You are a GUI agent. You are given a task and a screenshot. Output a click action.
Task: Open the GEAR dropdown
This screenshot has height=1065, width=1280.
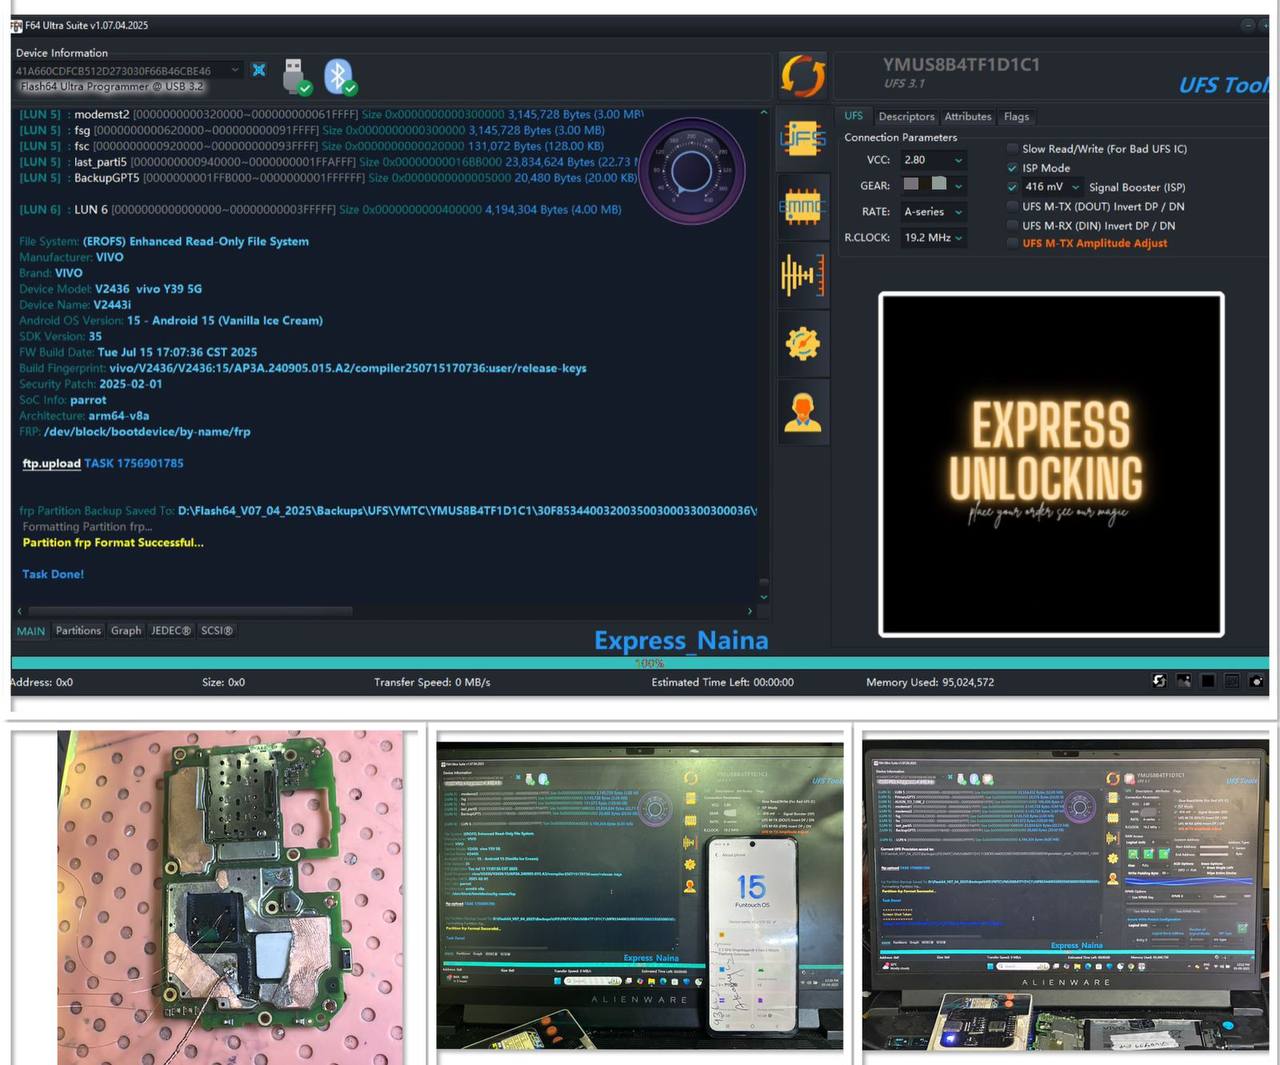pos(933,185)
